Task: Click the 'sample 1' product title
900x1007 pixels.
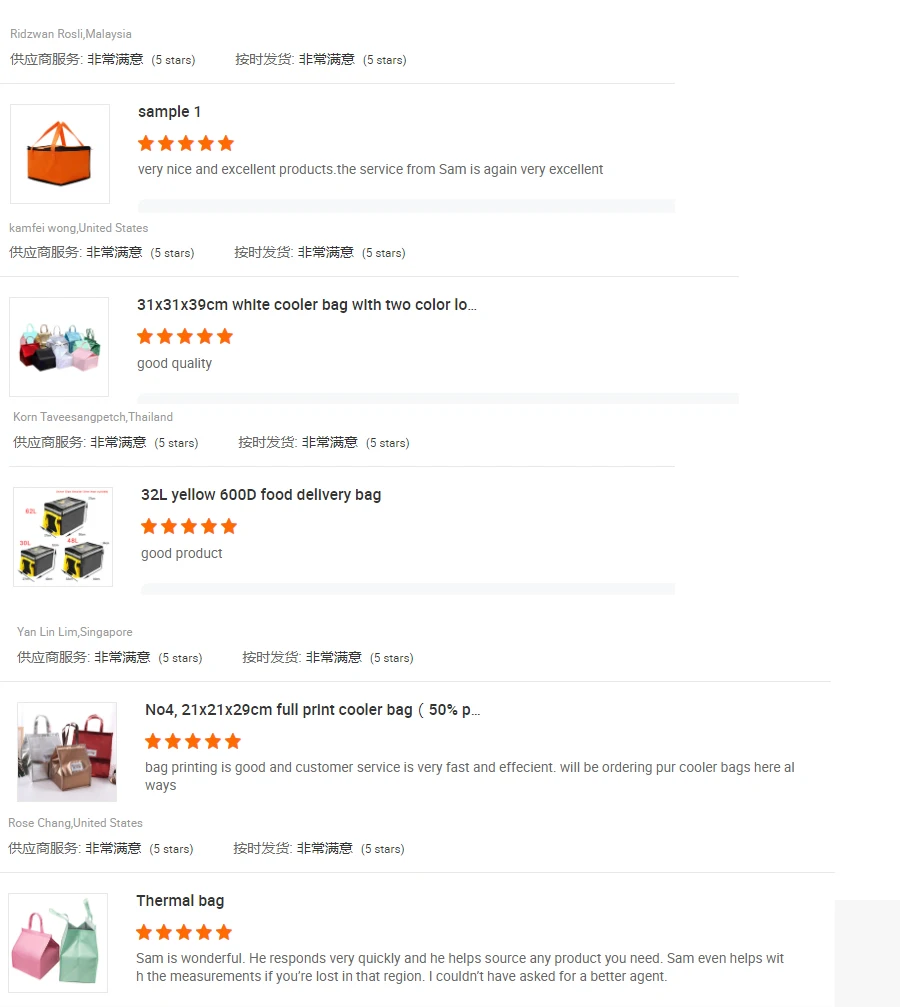Action: 170,112
